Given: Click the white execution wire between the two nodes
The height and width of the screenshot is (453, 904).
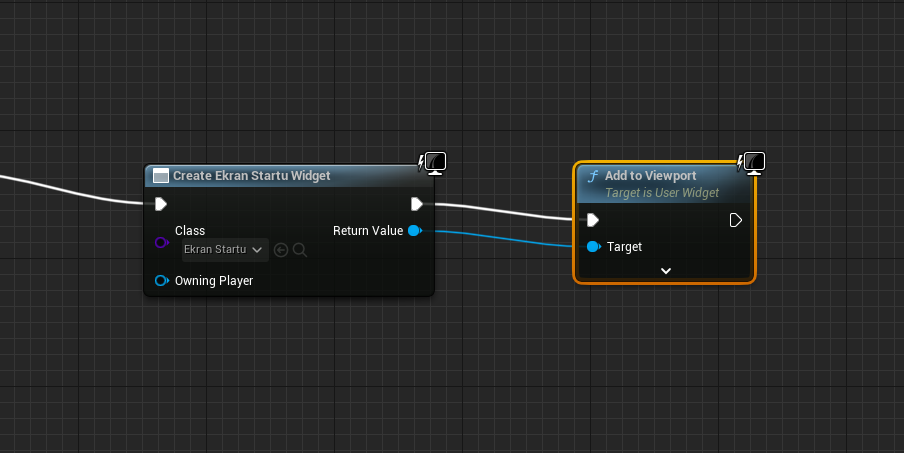Looking at the screenshot, I should pos(500,210).
